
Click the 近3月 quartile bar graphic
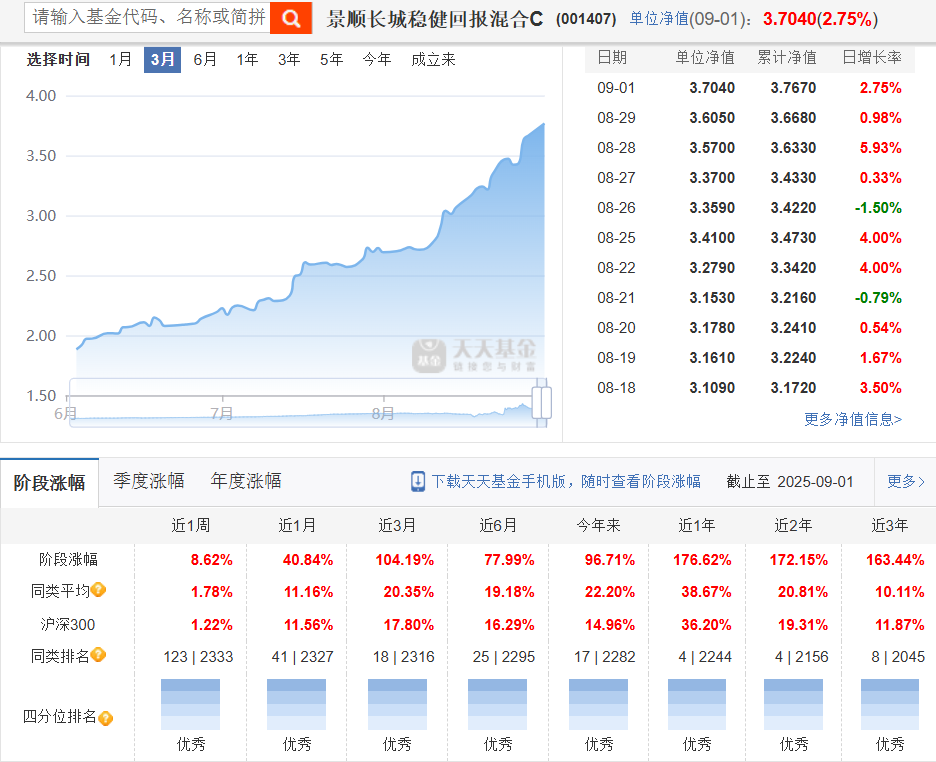click(x=397, y=704)
